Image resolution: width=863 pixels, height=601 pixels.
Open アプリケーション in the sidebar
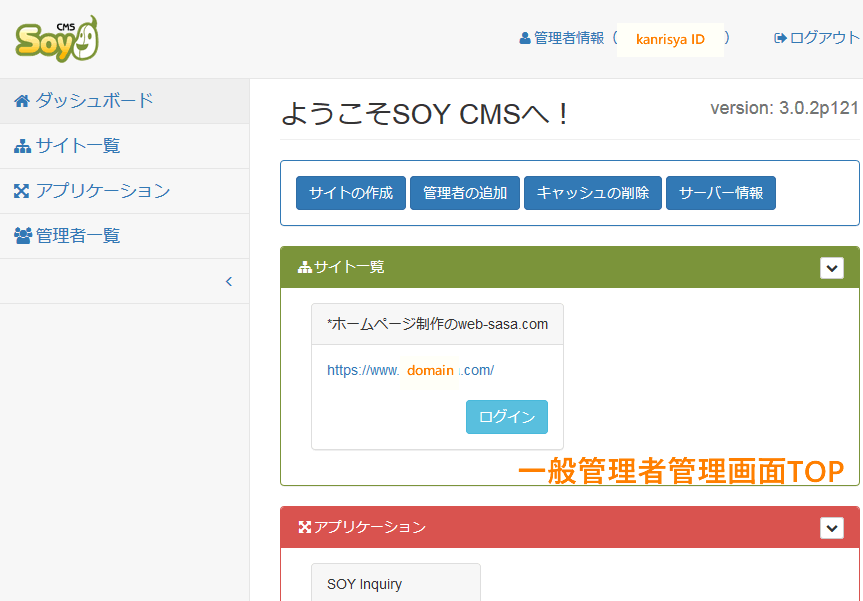(124, 191)
